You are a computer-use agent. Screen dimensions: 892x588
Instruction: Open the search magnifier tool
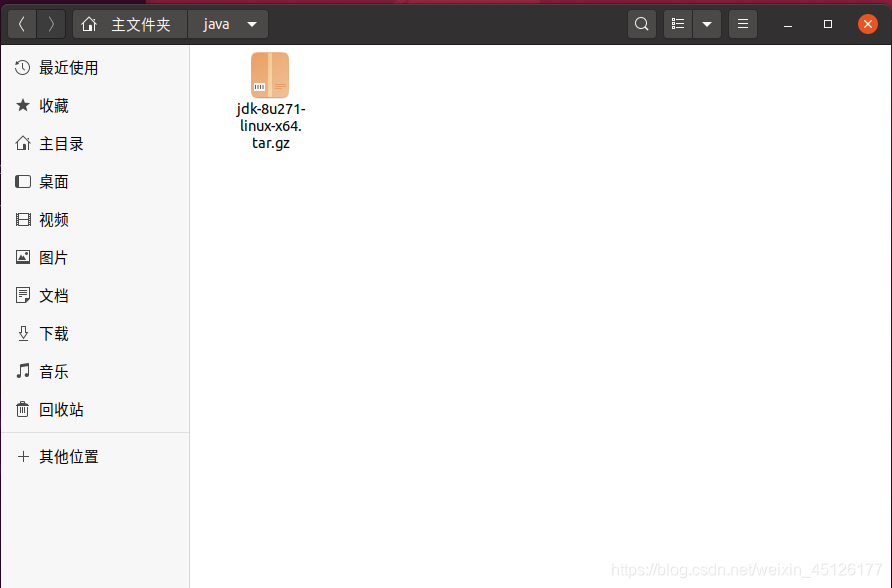click(x=642, y=24)
